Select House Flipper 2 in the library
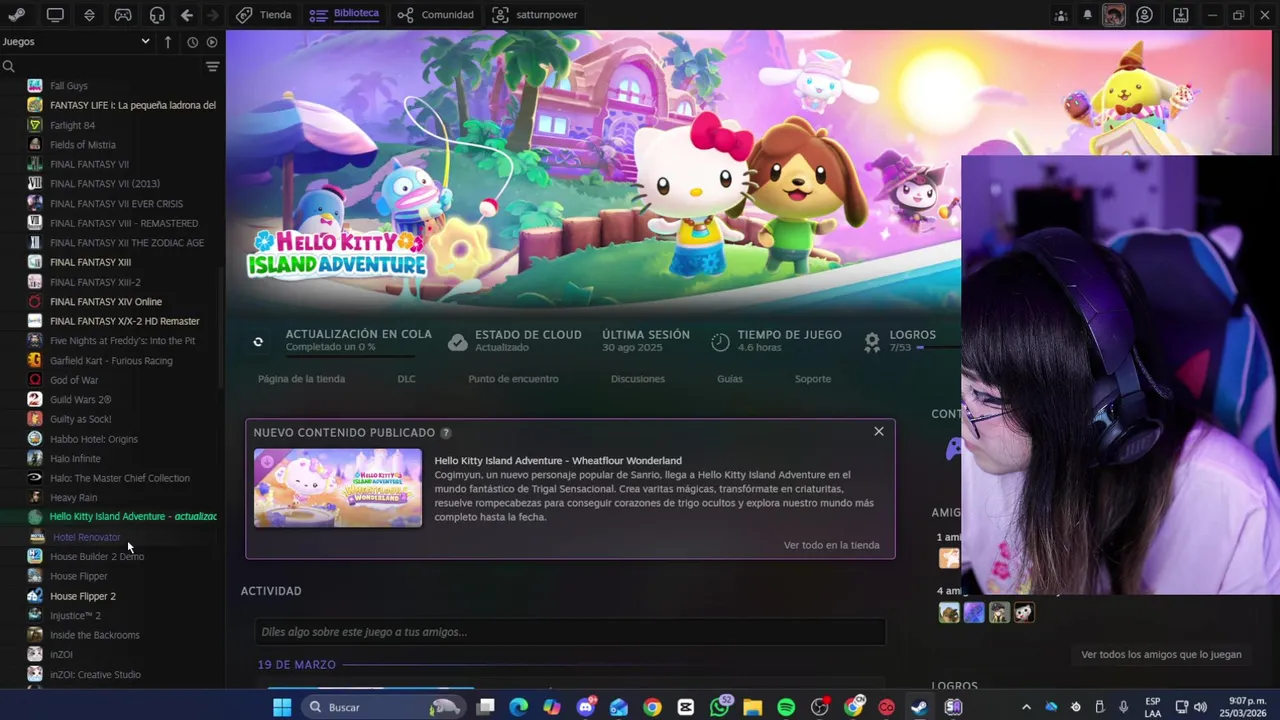Screen dimensions: 1280x720 click(83, 596)
